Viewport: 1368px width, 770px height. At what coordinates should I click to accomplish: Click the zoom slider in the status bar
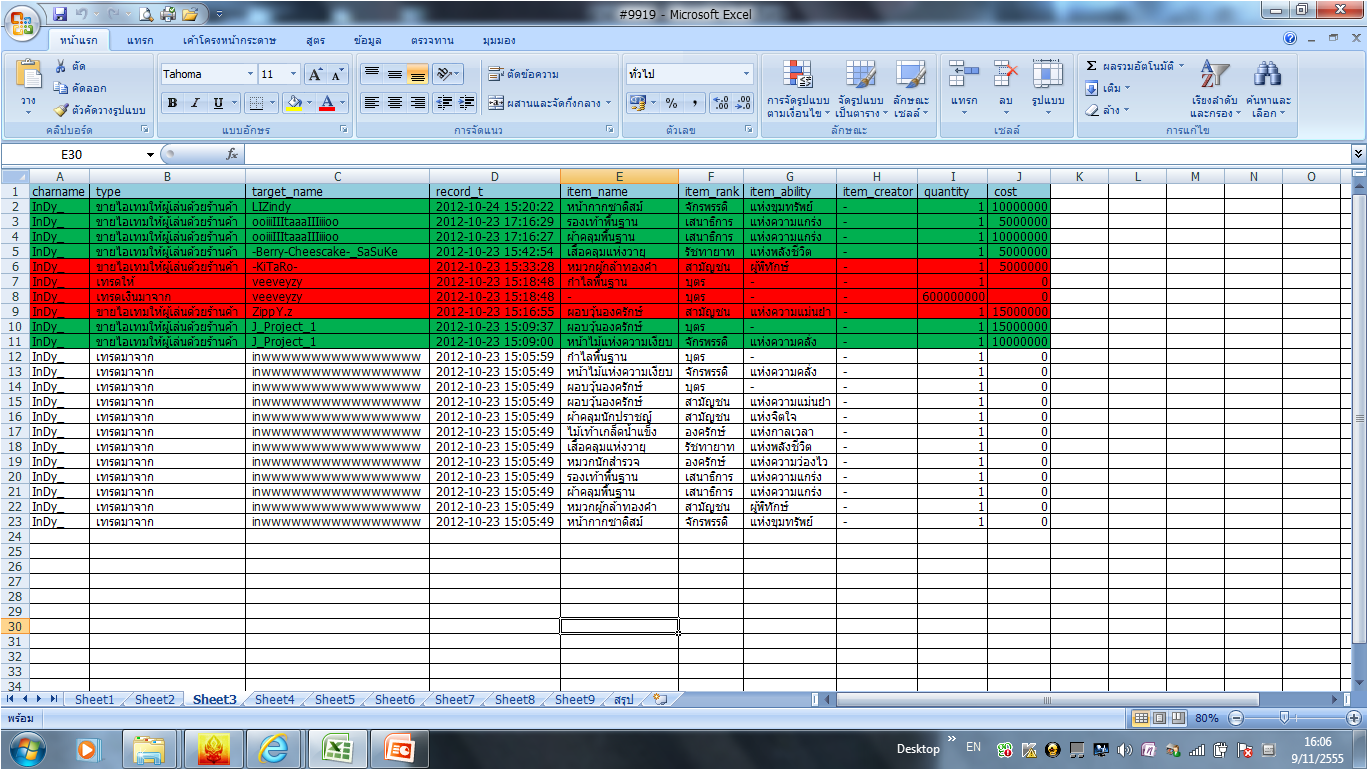[x=1283, y=718]
